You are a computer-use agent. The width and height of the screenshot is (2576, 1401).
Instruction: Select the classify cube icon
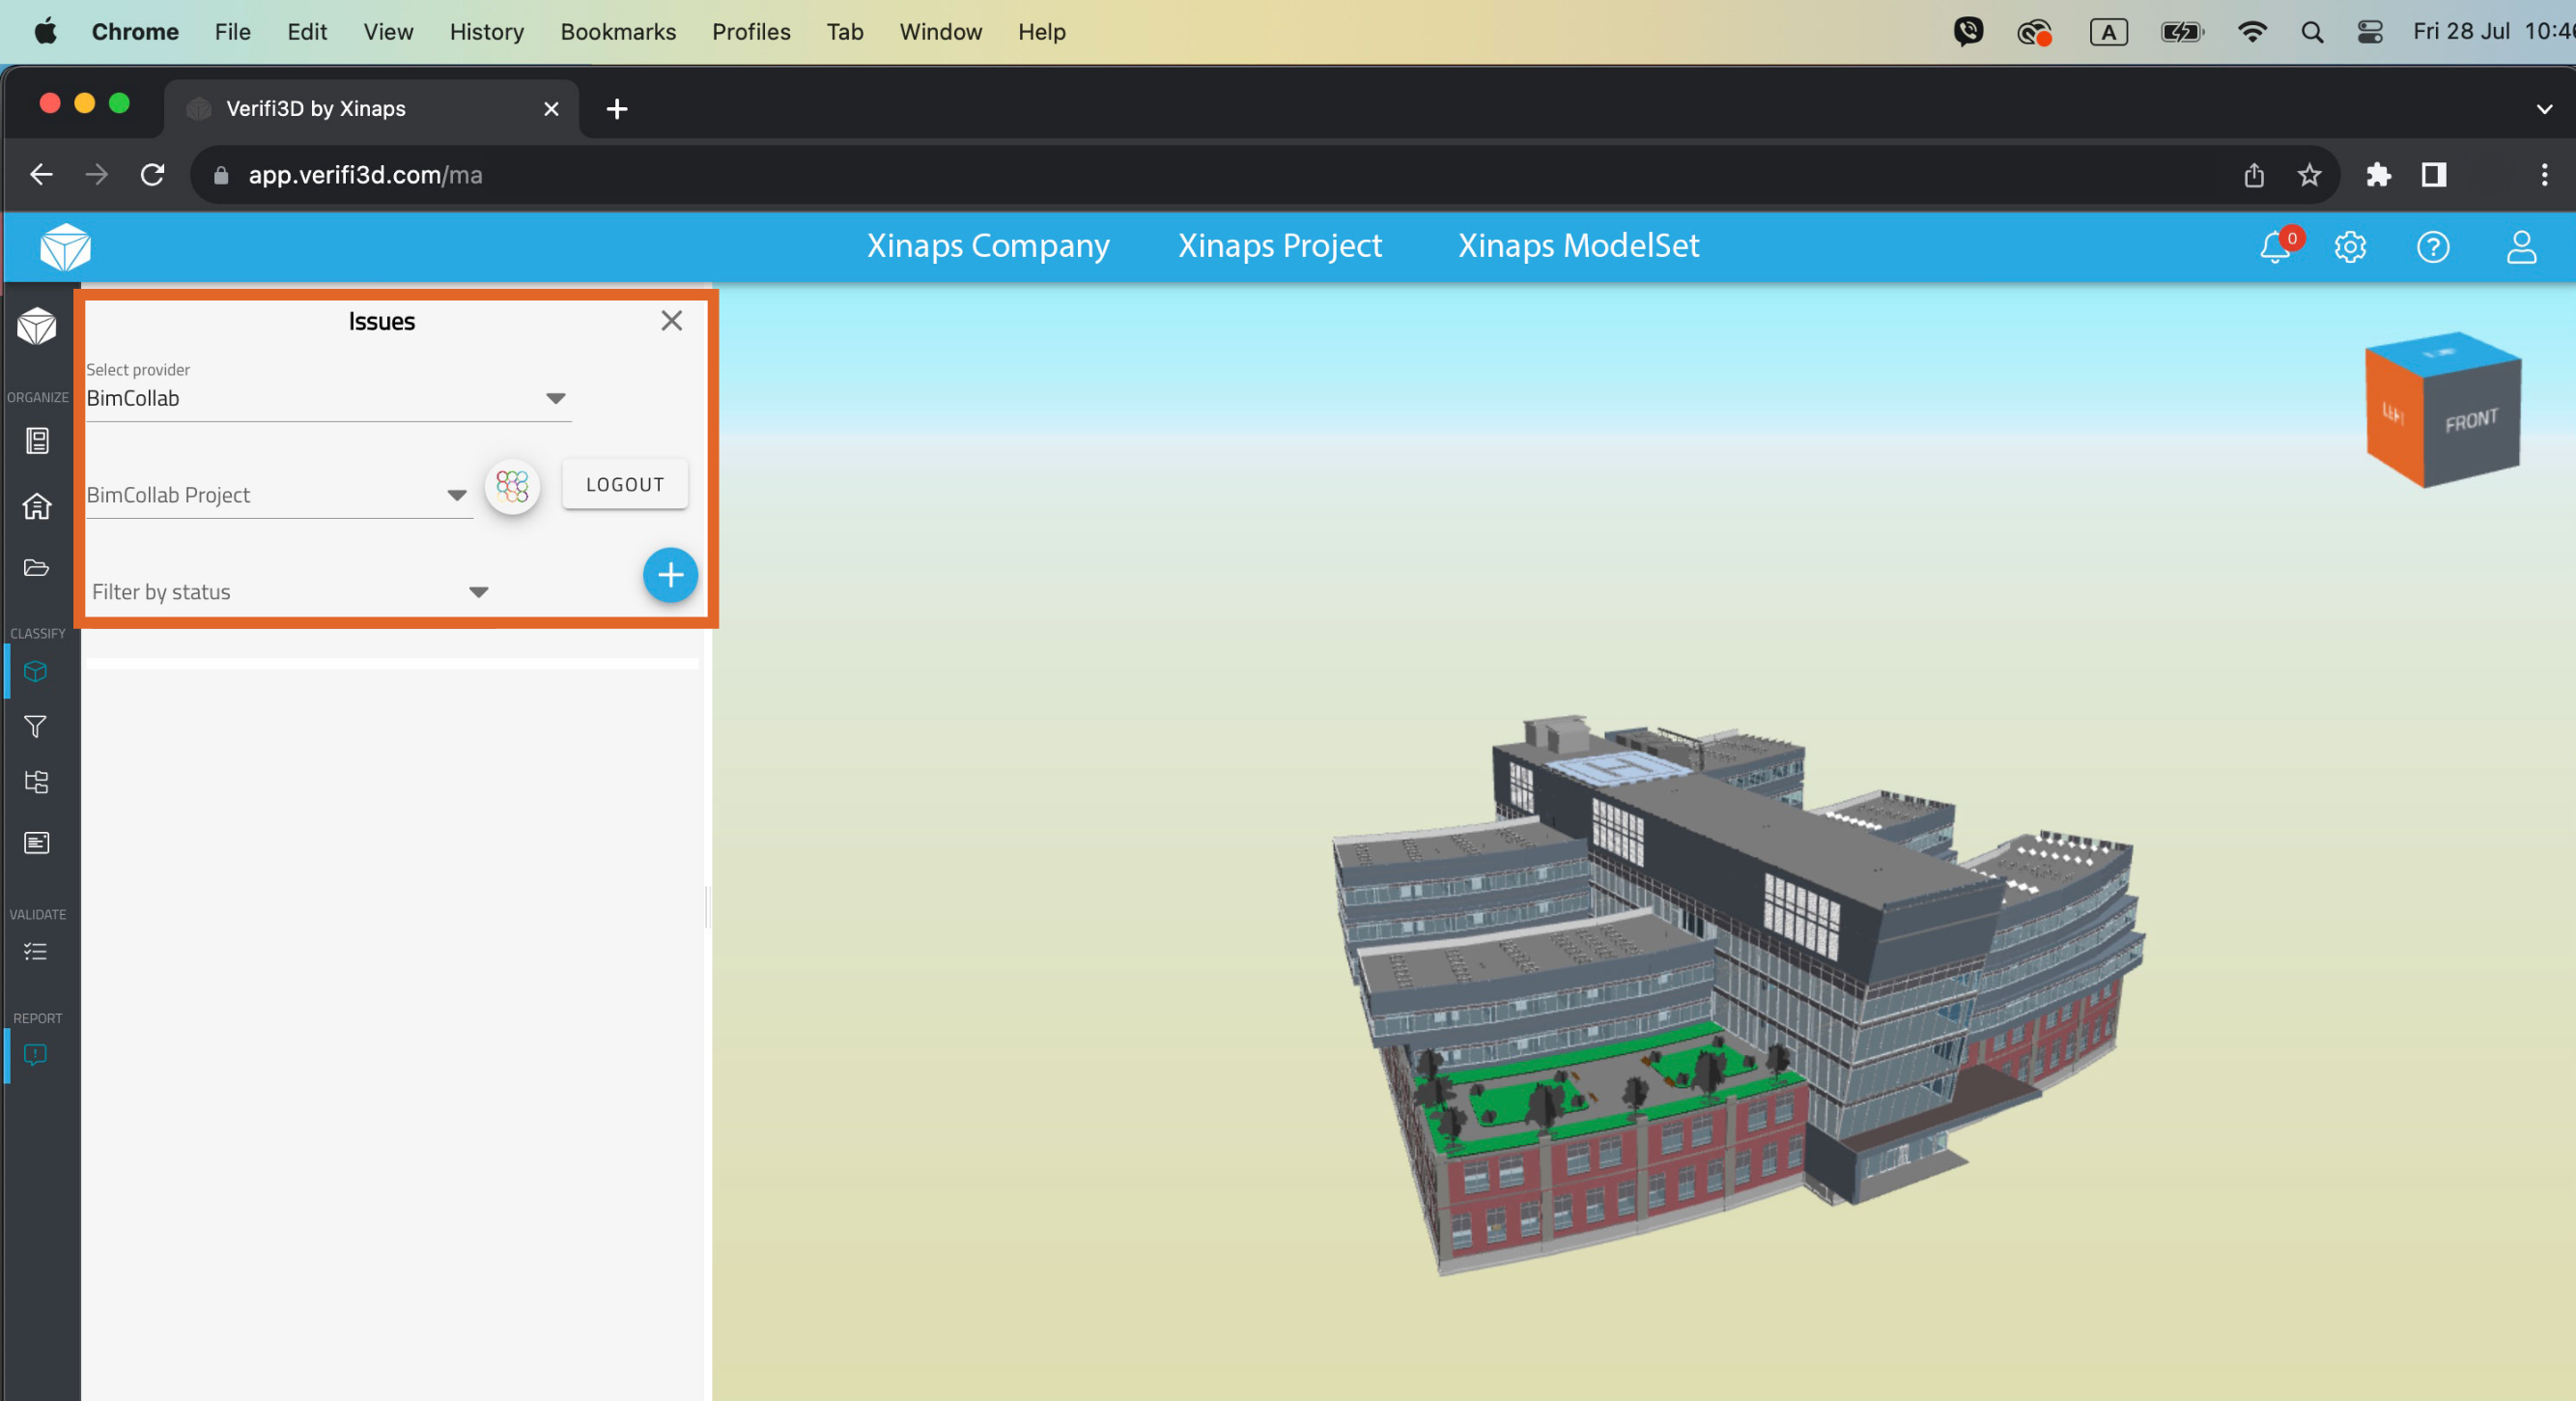coord(36,671)
